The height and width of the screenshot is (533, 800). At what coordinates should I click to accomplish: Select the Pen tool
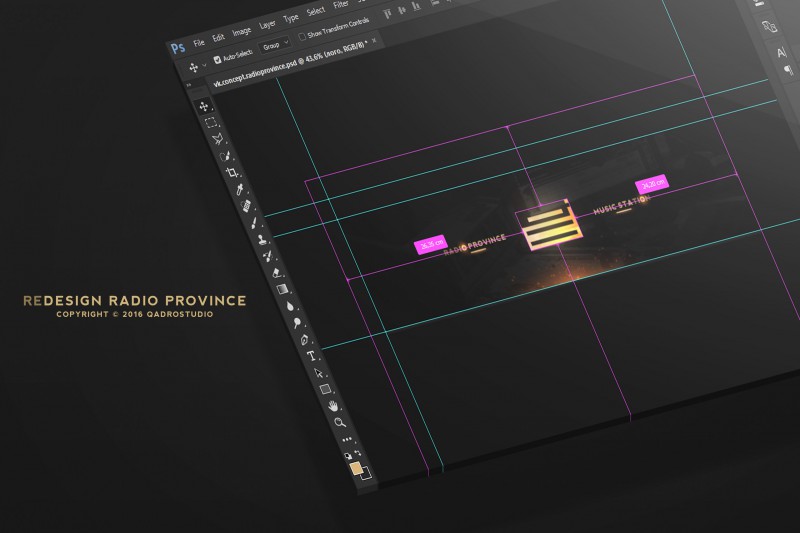[304, 339]
